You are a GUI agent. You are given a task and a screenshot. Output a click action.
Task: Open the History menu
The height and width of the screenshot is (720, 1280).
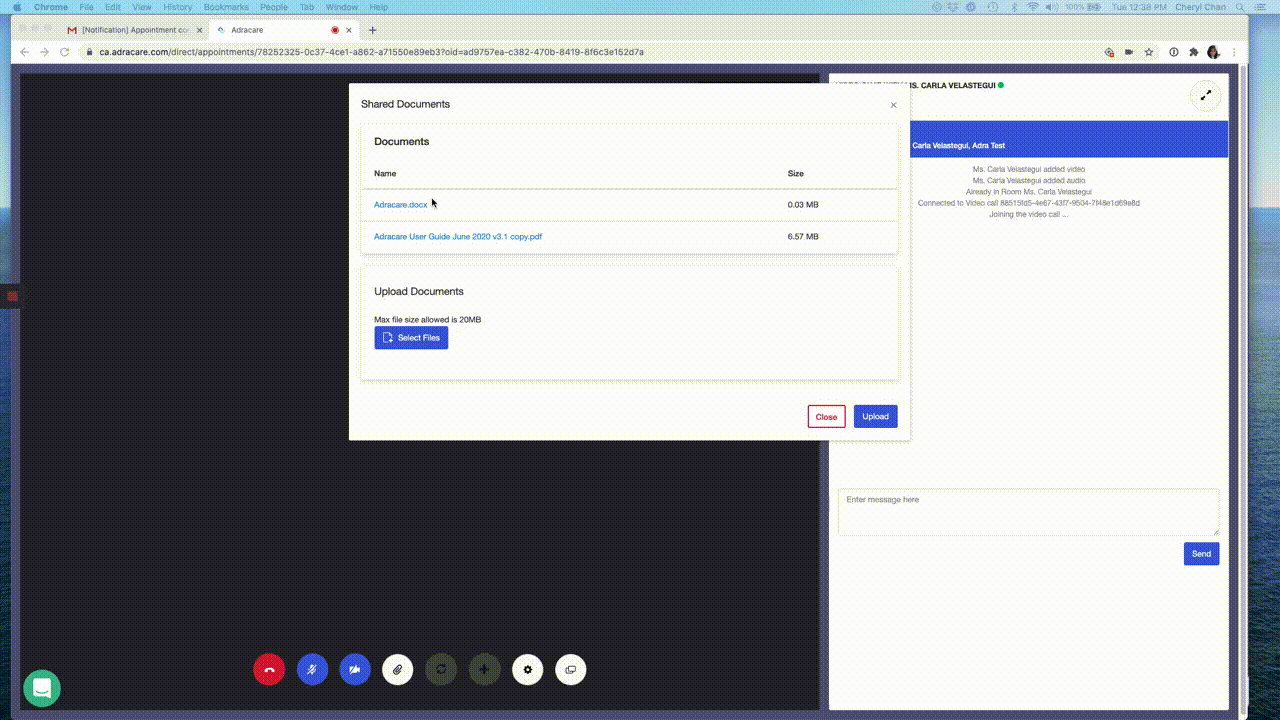(178, 7)
